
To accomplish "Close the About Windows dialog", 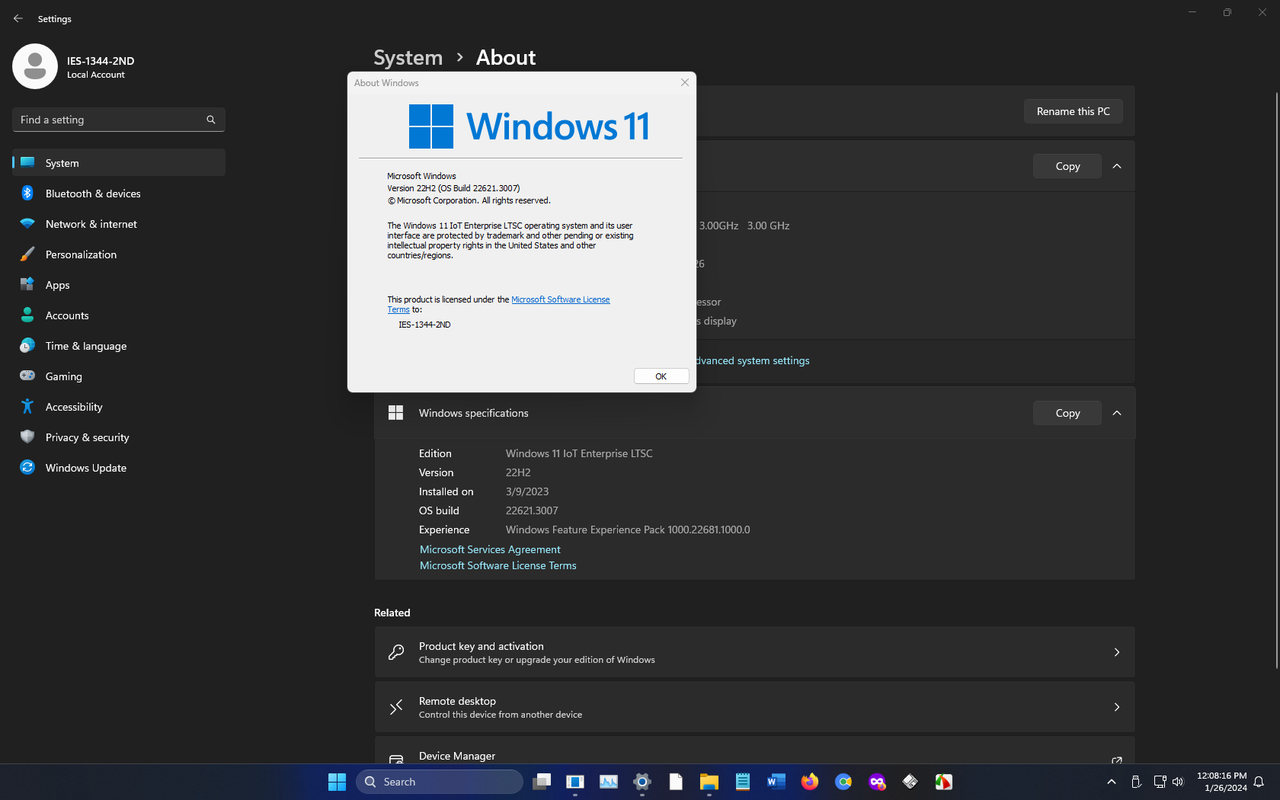I will tap(685, 83).
